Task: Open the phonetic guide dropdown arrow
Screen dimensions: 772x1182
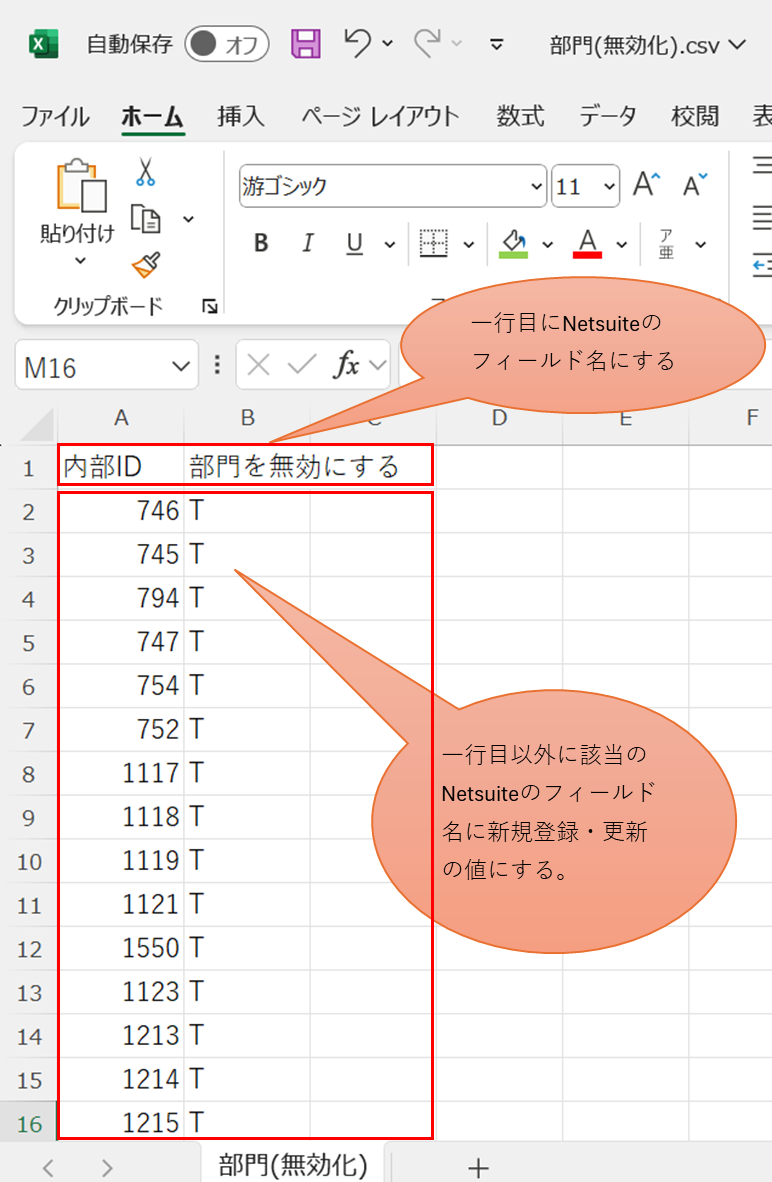Action: click(x=701, y=244)
